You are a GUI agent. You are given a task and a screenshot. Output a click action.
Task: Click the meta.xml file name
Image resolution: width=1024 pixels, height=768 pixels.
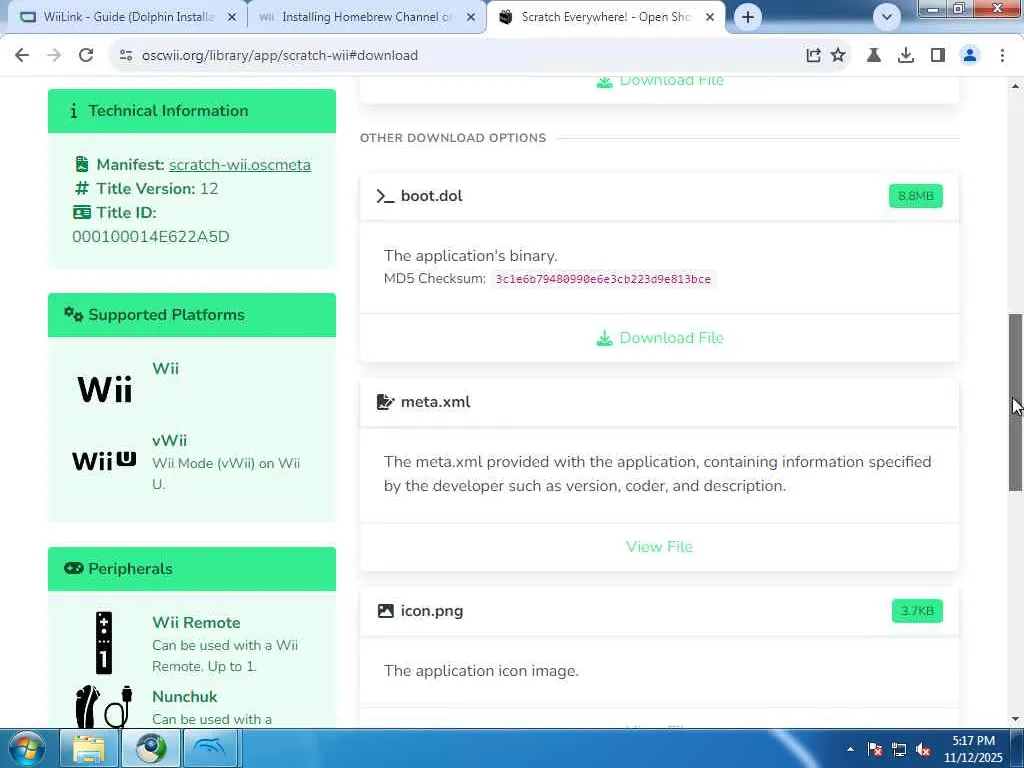(435, 402)
